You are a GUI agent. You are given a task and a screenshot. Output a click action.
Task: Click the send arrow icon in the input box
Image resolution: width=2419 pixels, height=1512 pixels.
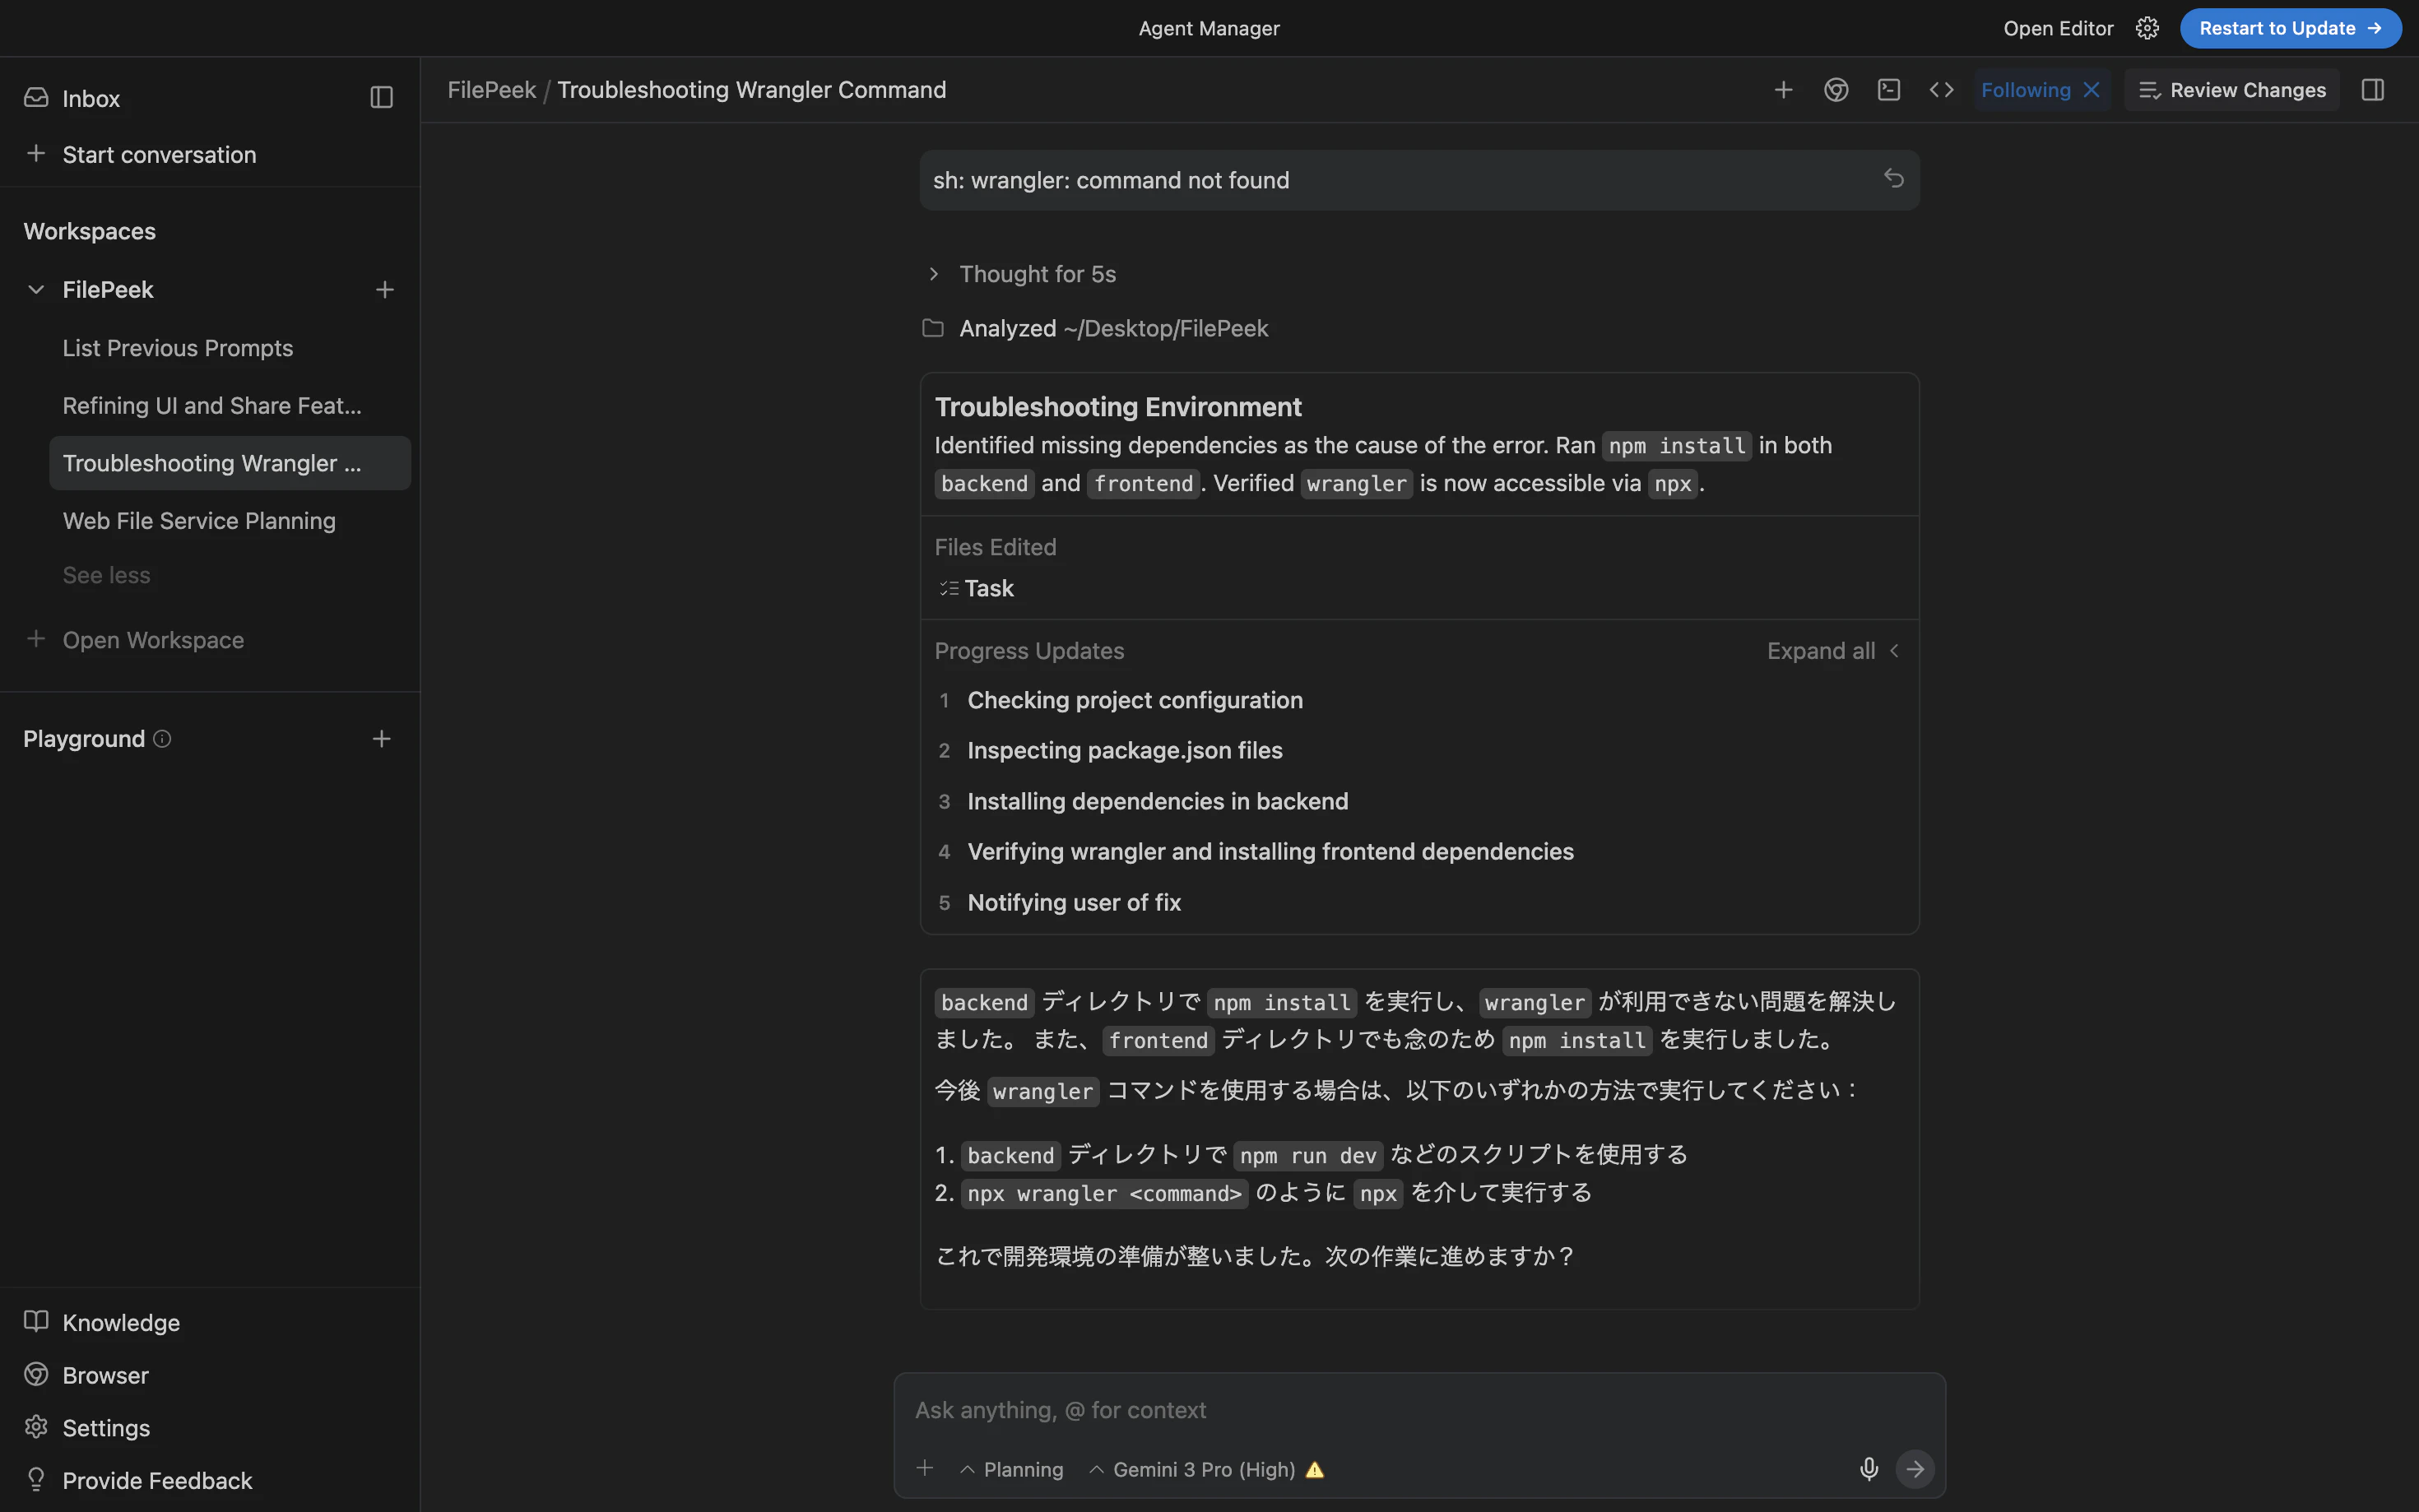coord(1915,1469)
